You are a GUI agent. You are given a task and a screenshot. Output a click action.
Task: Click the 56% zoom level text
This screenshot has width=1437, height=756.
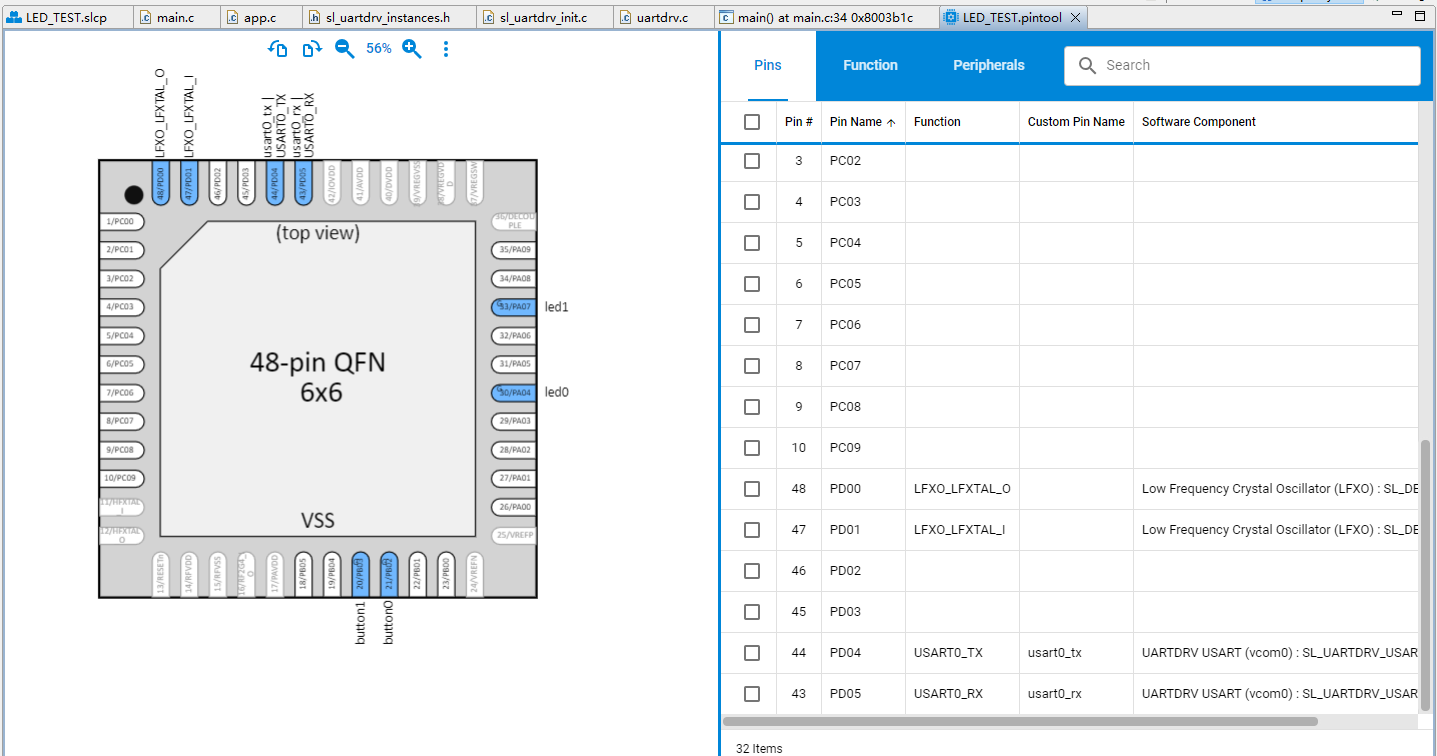point(378,49)
